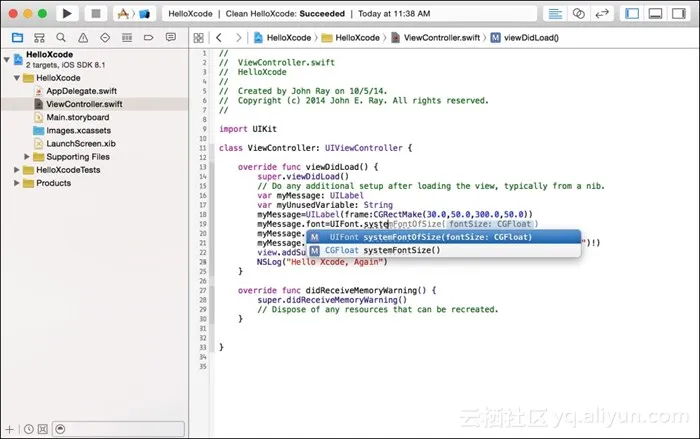Click HelloXcode folder in jump bar
The image size is (700, 439).
(351, 38)
